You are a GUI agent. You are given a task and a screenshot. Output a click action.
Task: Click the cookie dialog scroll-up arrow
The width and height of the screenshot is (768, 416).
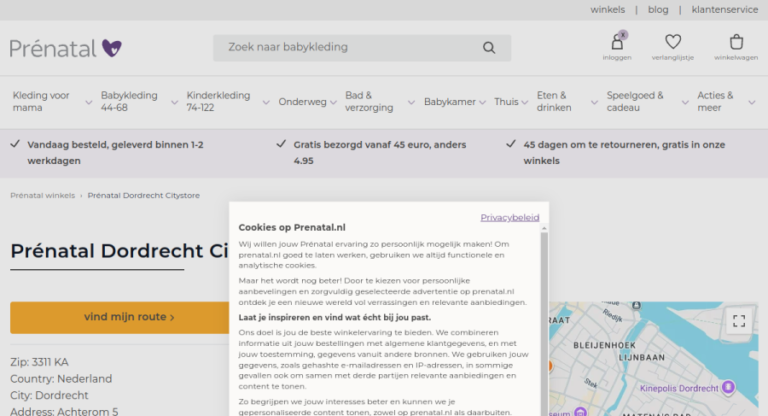point(544,229)
